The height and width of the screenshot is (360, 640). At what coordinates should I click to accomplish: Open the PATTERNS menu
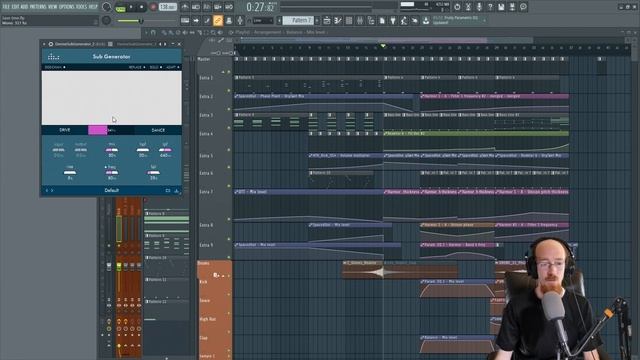pyautogui.click(x=38, y=7)
